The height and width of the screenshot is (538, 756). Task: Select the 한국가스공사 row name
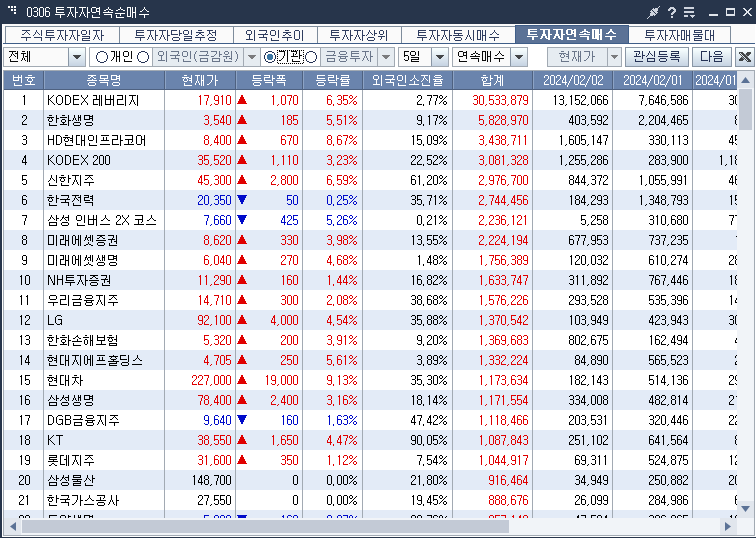coord(82,500)
